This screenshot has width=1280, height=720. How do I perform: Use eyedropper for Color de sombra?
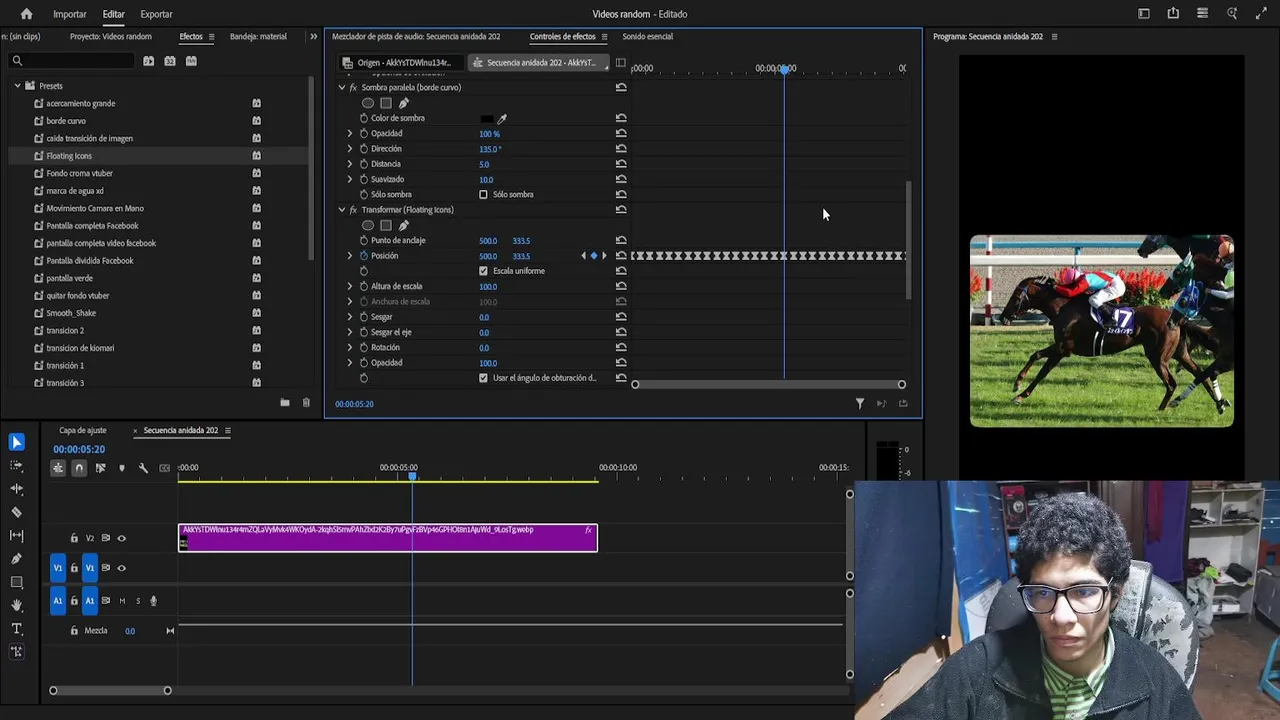click(x=502, y=118)
